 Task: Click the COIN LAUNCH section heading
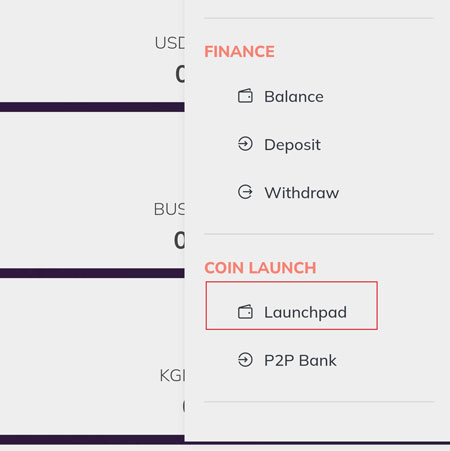260,268
